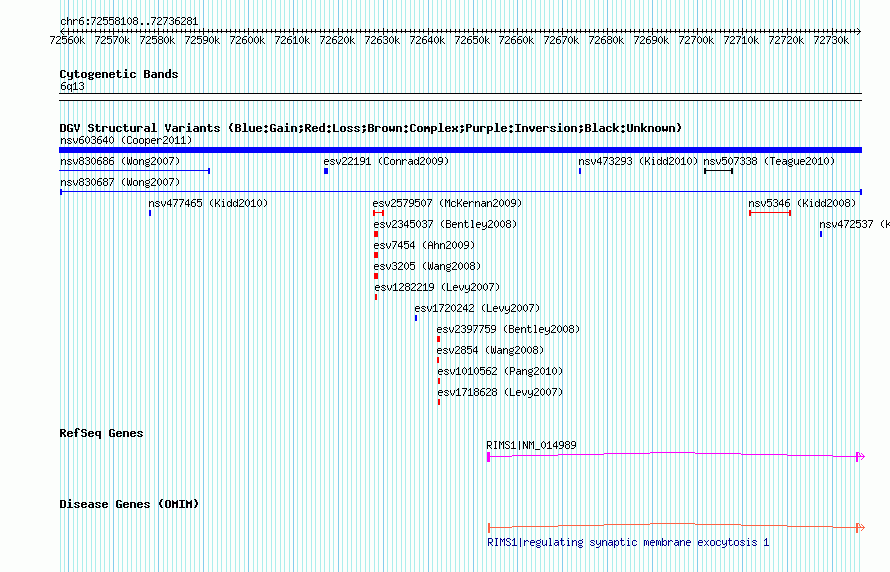The height and width of the screenshot is (572, 890).
Task: Open the esv2397759 (Bentley2008) variant
Action: pyautogui.click(x=508, y=329)
